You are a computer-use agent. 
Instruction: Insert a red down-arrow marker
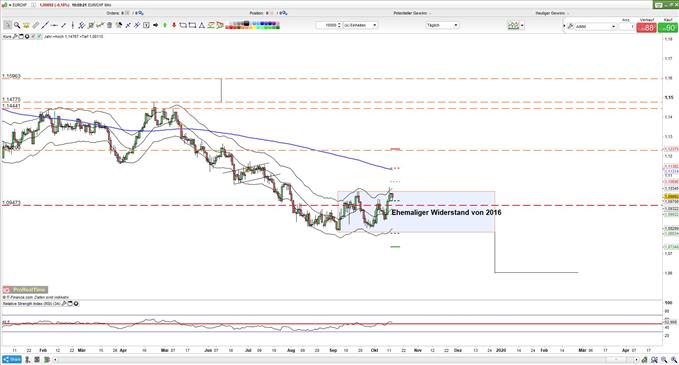174,25
